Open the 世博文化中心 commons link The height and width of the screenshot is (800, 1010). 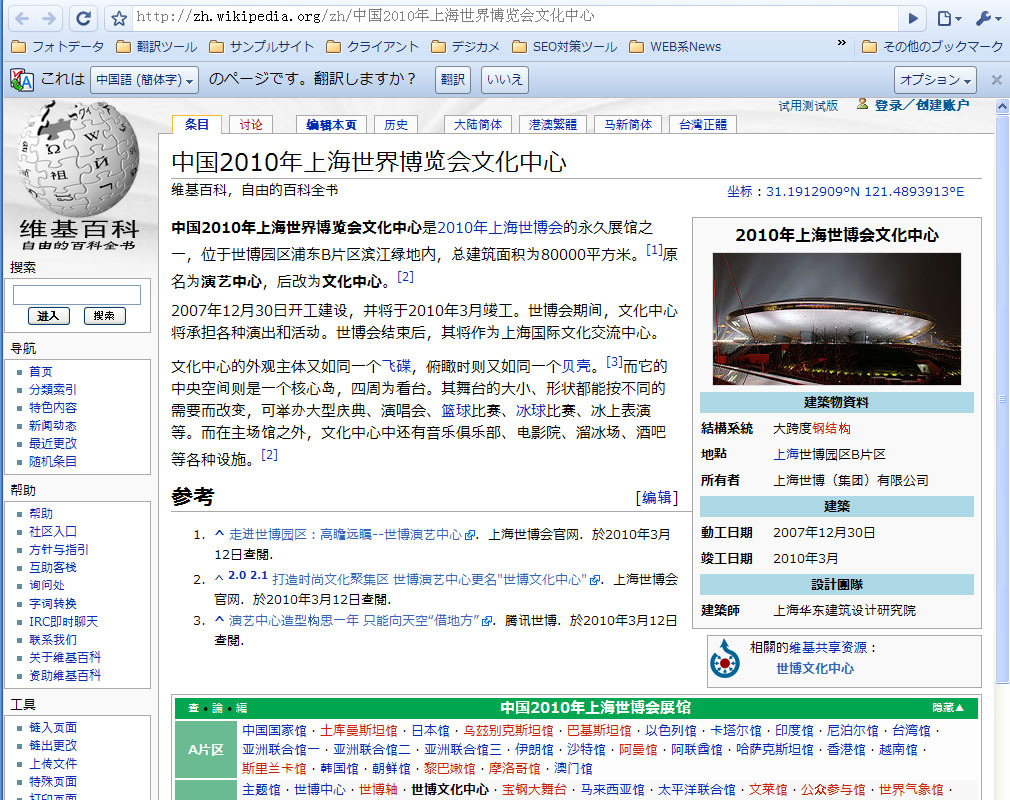815,668
